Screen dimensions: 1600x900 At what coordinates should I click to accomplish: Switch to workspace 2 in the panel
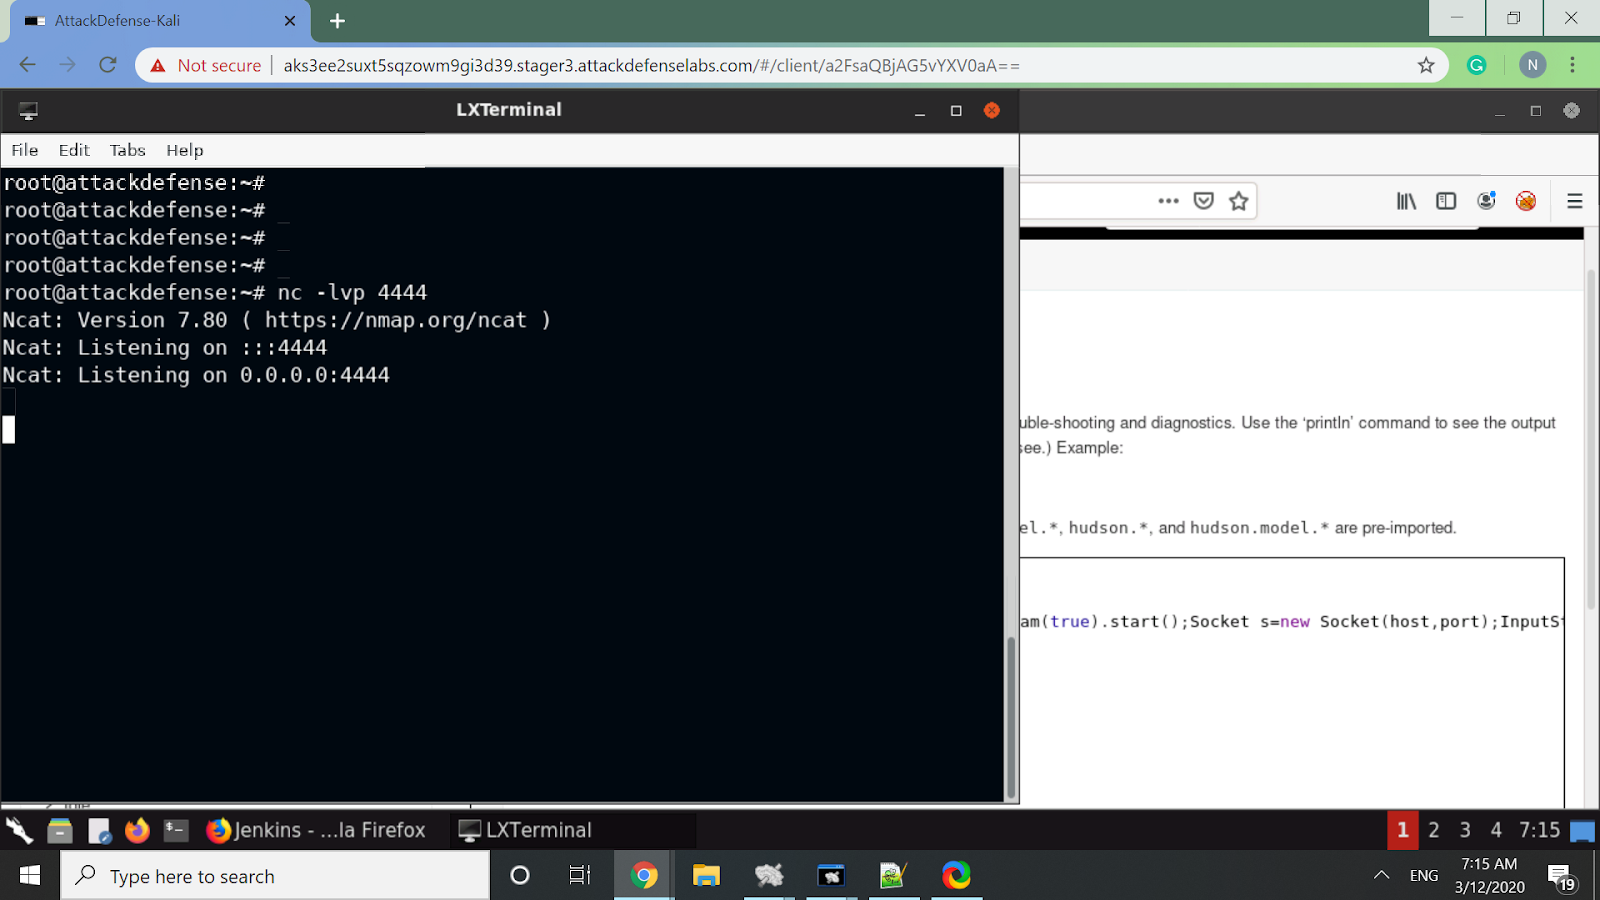point(1434,829)
